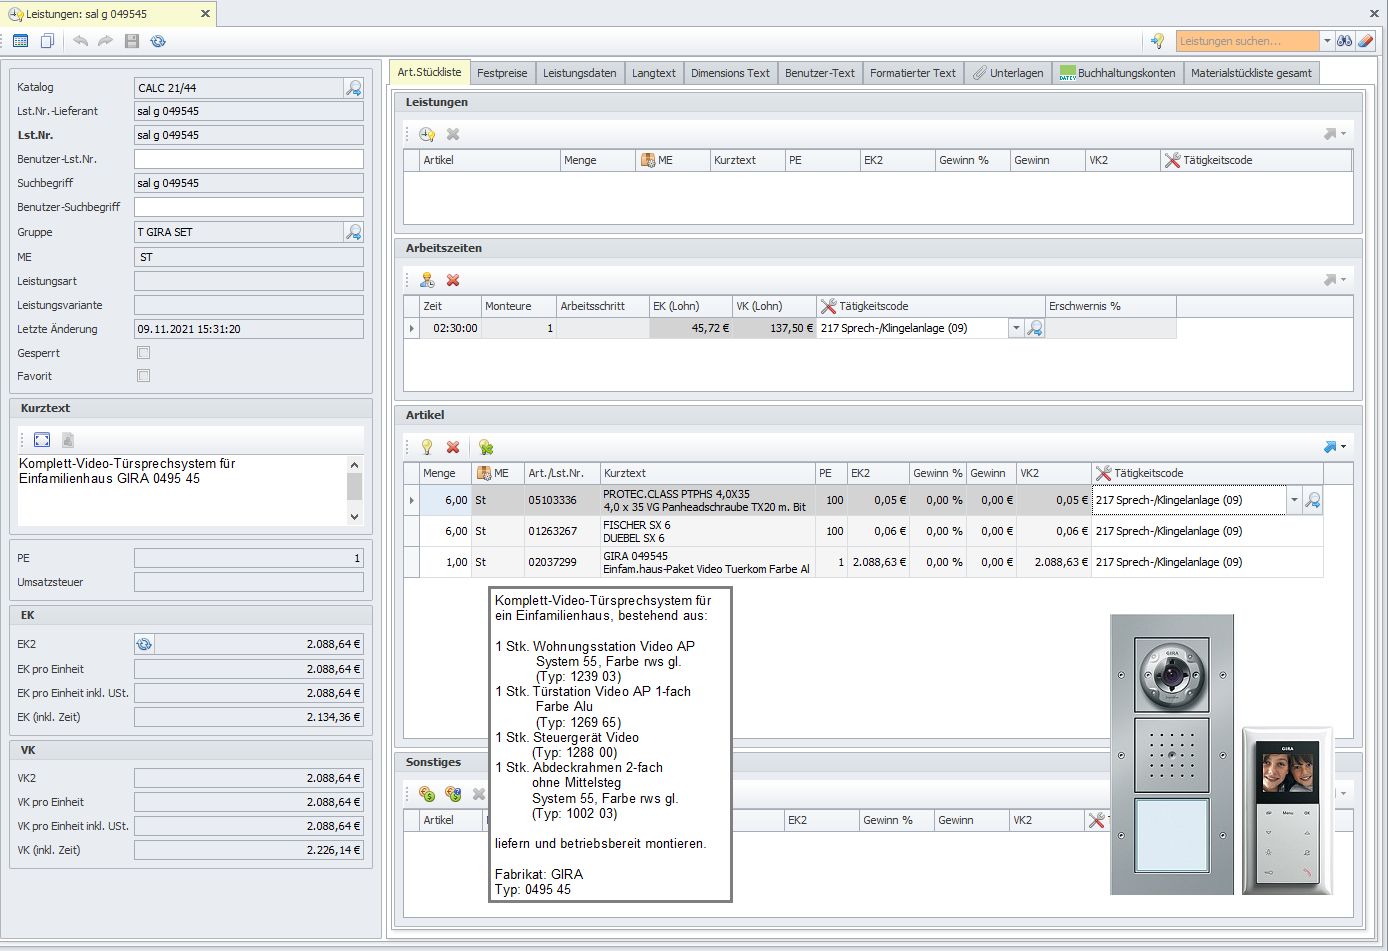Image resolution: width=1388 pixels, height=951 pixels.
Task: Click the second icon in the Sonstiges toolbar
Action: click(x=453, y=794)
